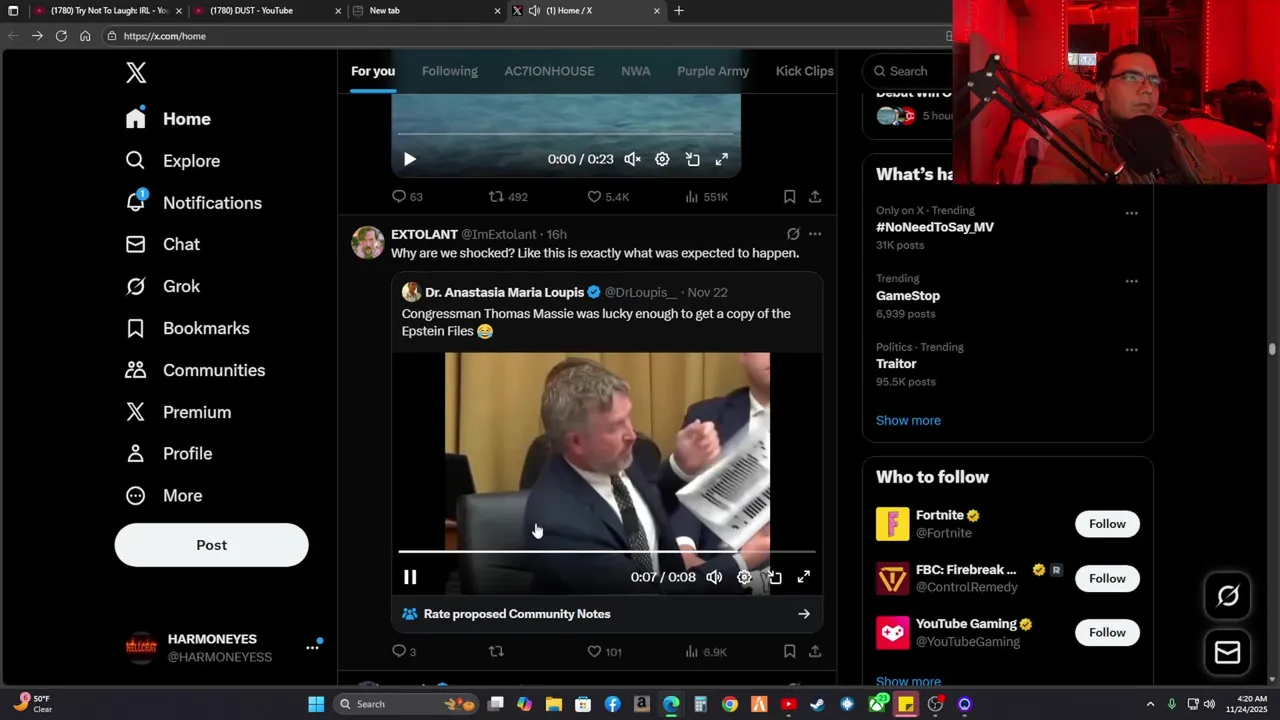Open #NoNeedToSay_MV trend
The image size is (1280, 720).
[935, 227]
